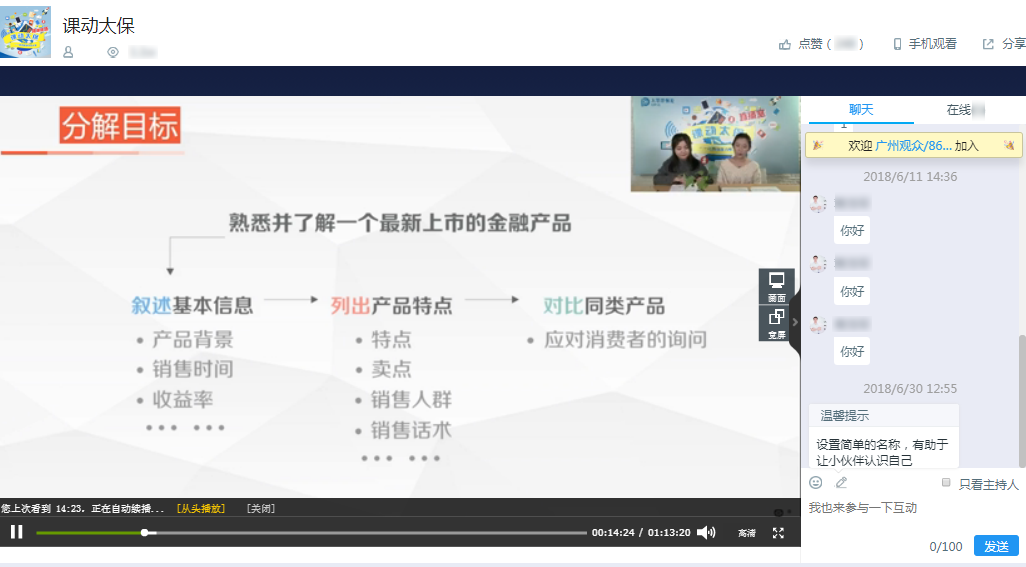1026x567 pixels.
Task: Switch to the 聊天 tab
Action: click(x=861, y=110)
